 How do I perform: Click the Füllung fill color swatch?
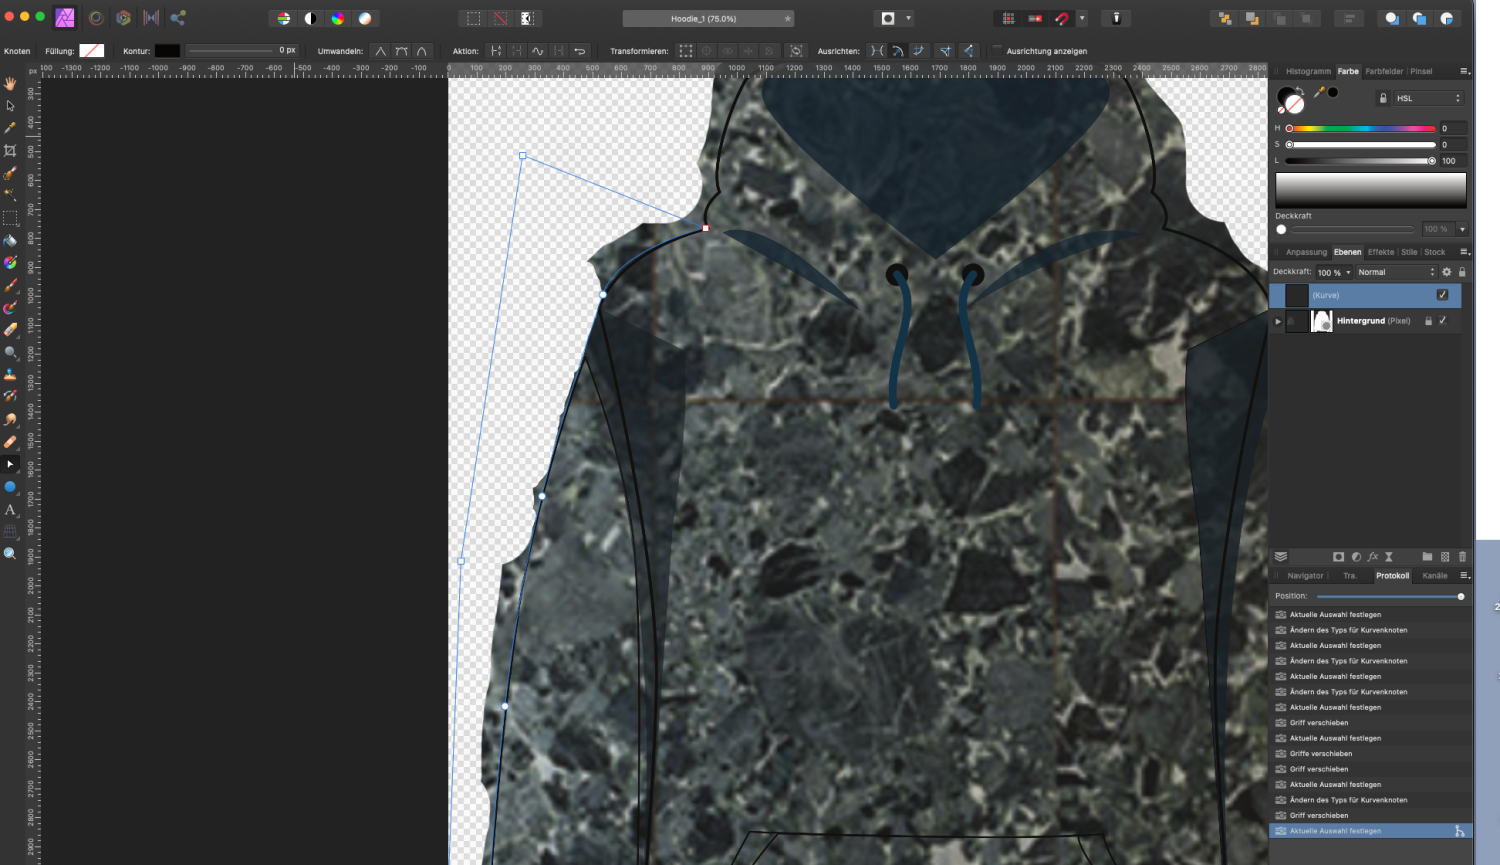(92, 51)
